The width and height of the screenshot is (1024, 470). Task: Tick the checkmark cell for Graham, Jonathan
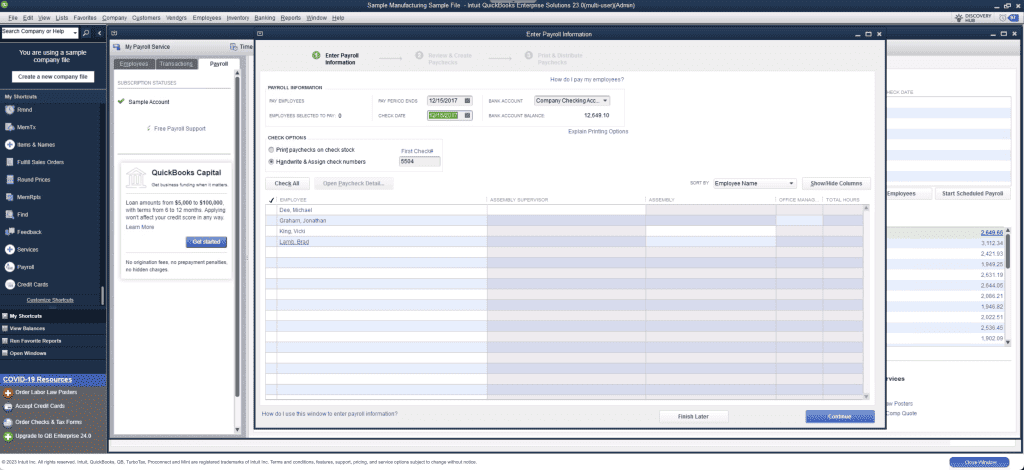270,221
